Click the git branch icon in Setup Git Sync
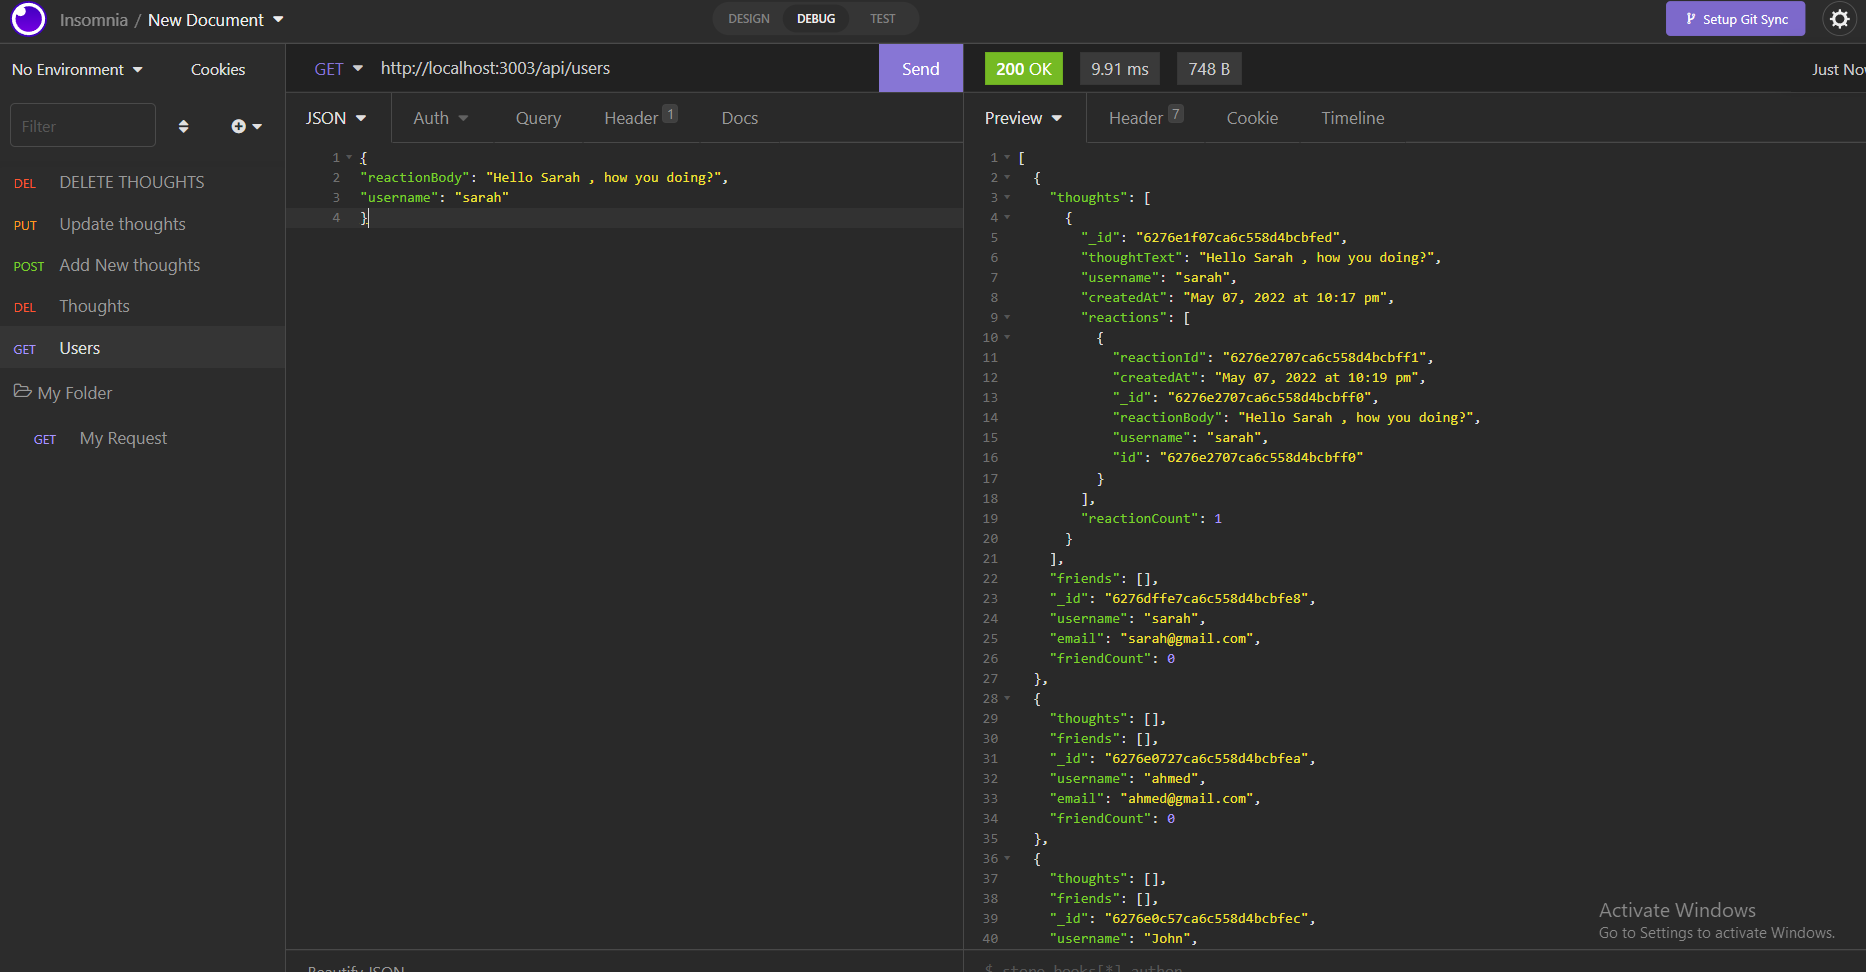Image resolution: width=1866 pixels, height=972 pixels. coord(1690,19)
